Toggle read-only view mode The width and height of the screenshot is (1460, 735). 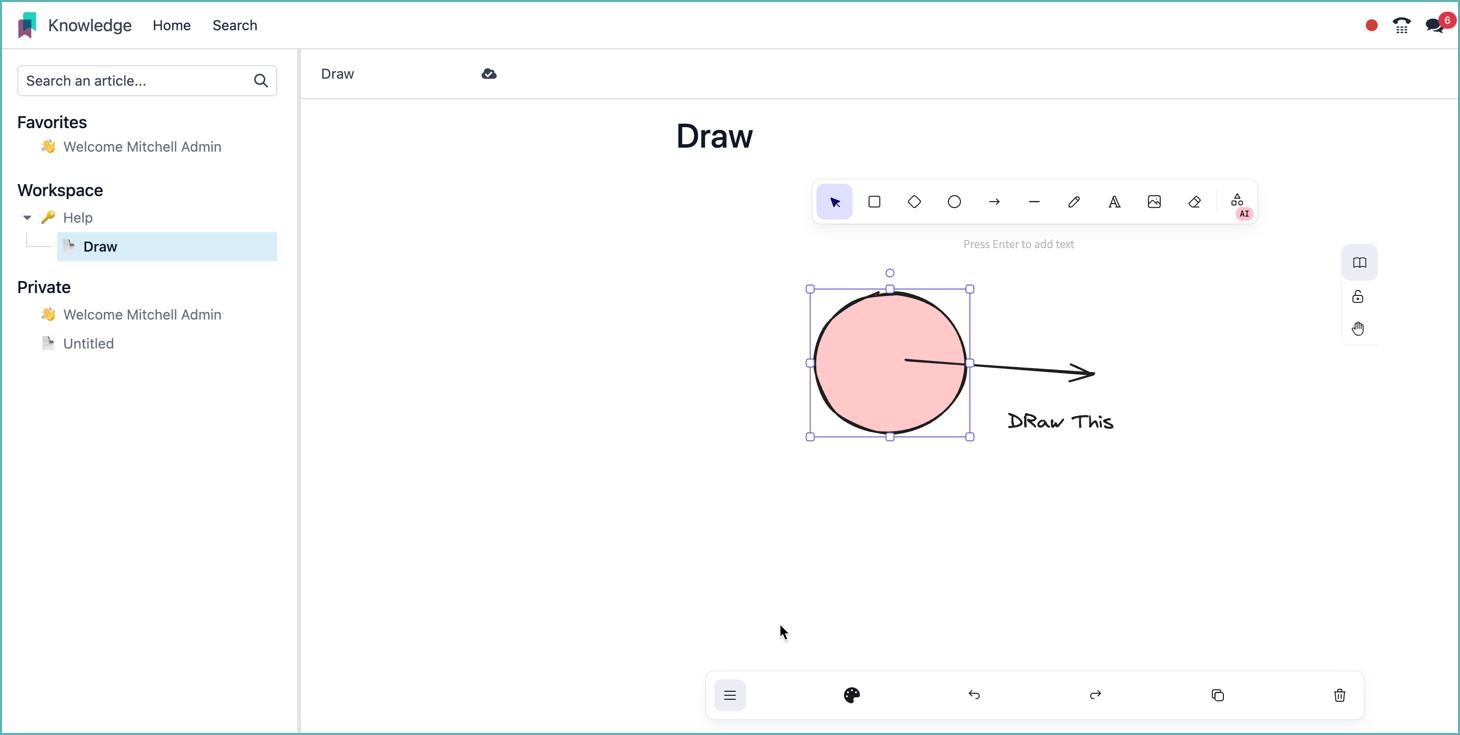1358,262
